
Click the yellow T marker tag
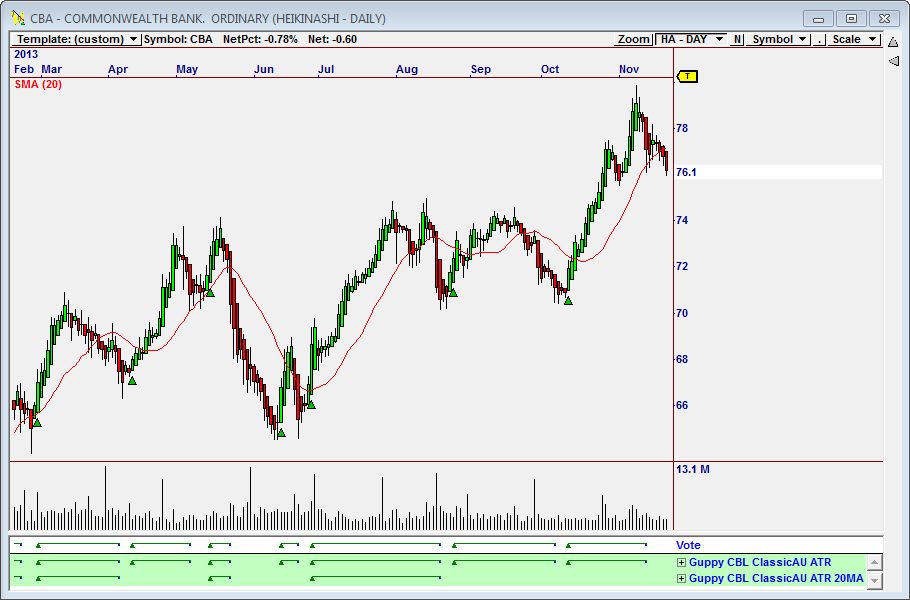(687, 77)
